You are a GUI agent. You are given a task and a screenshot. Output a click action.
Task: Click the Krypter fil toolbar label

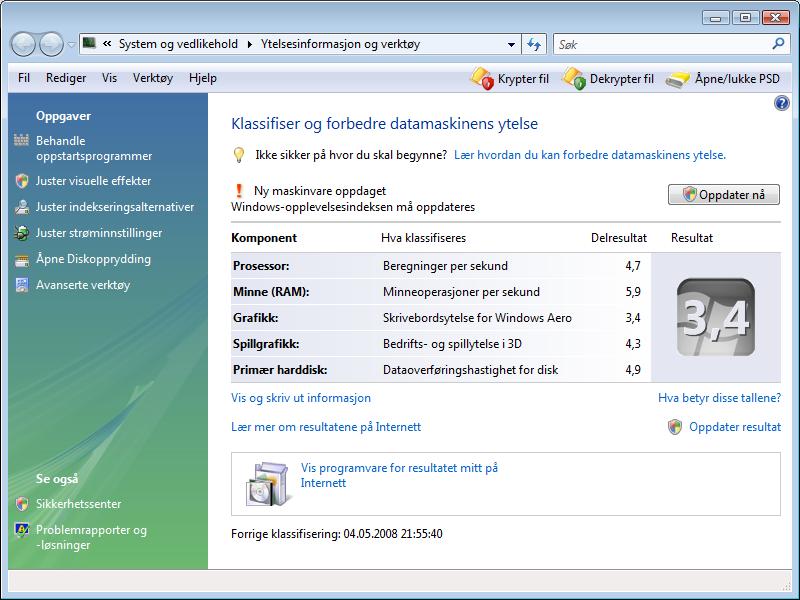523,79
